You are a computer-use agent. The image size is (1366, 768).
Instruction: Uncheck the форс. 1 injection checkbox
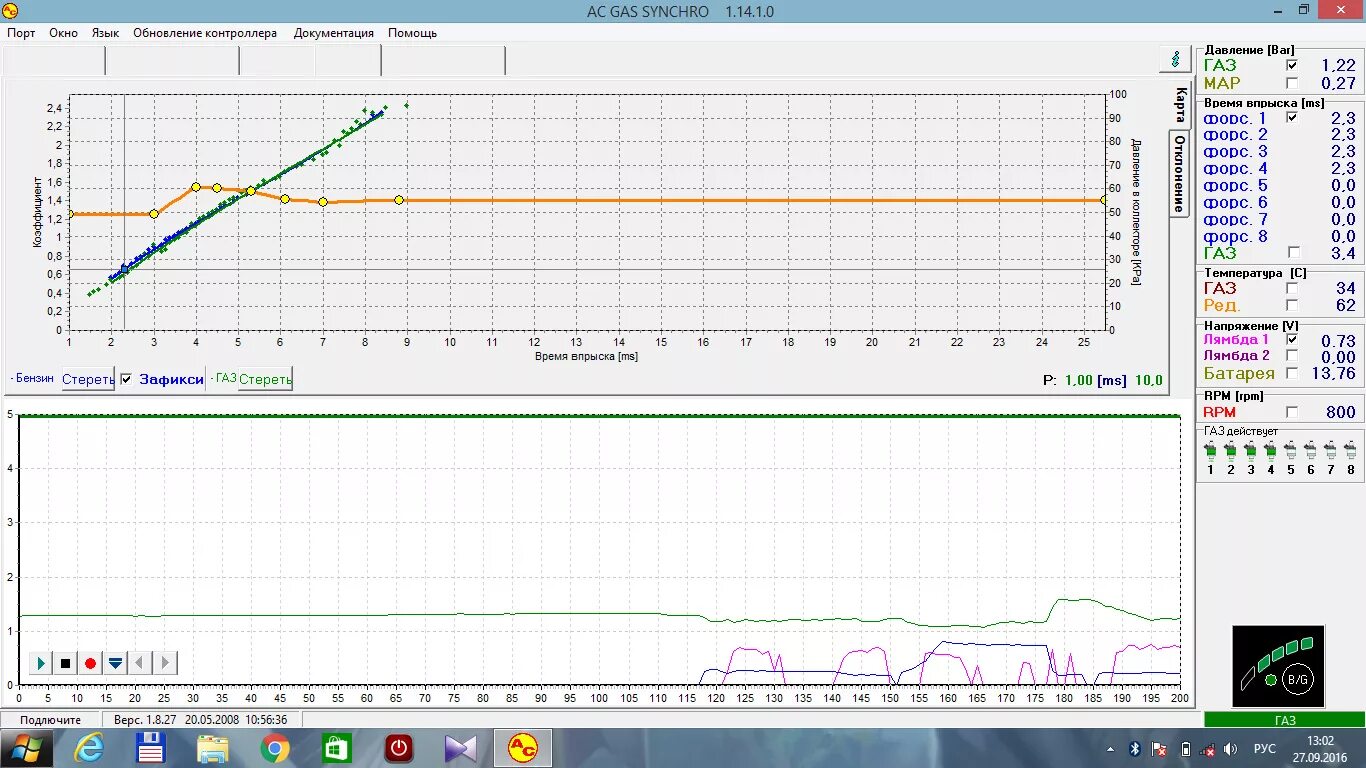1292,118
